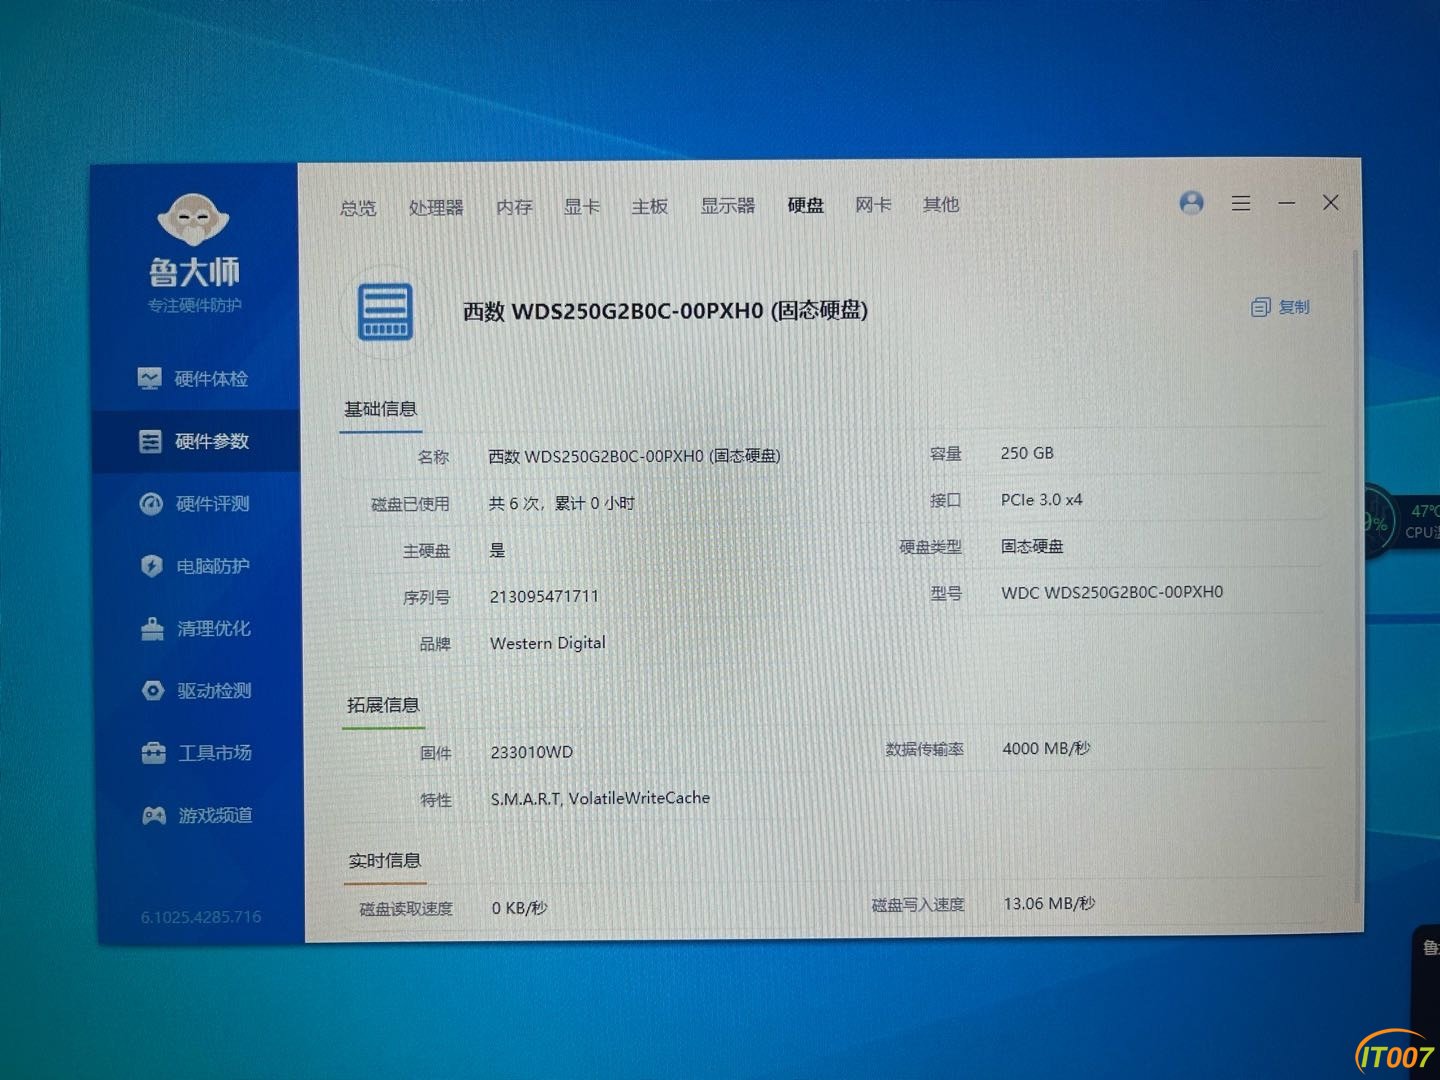Select 硬件参数 in the sidebar

[195, 441]
